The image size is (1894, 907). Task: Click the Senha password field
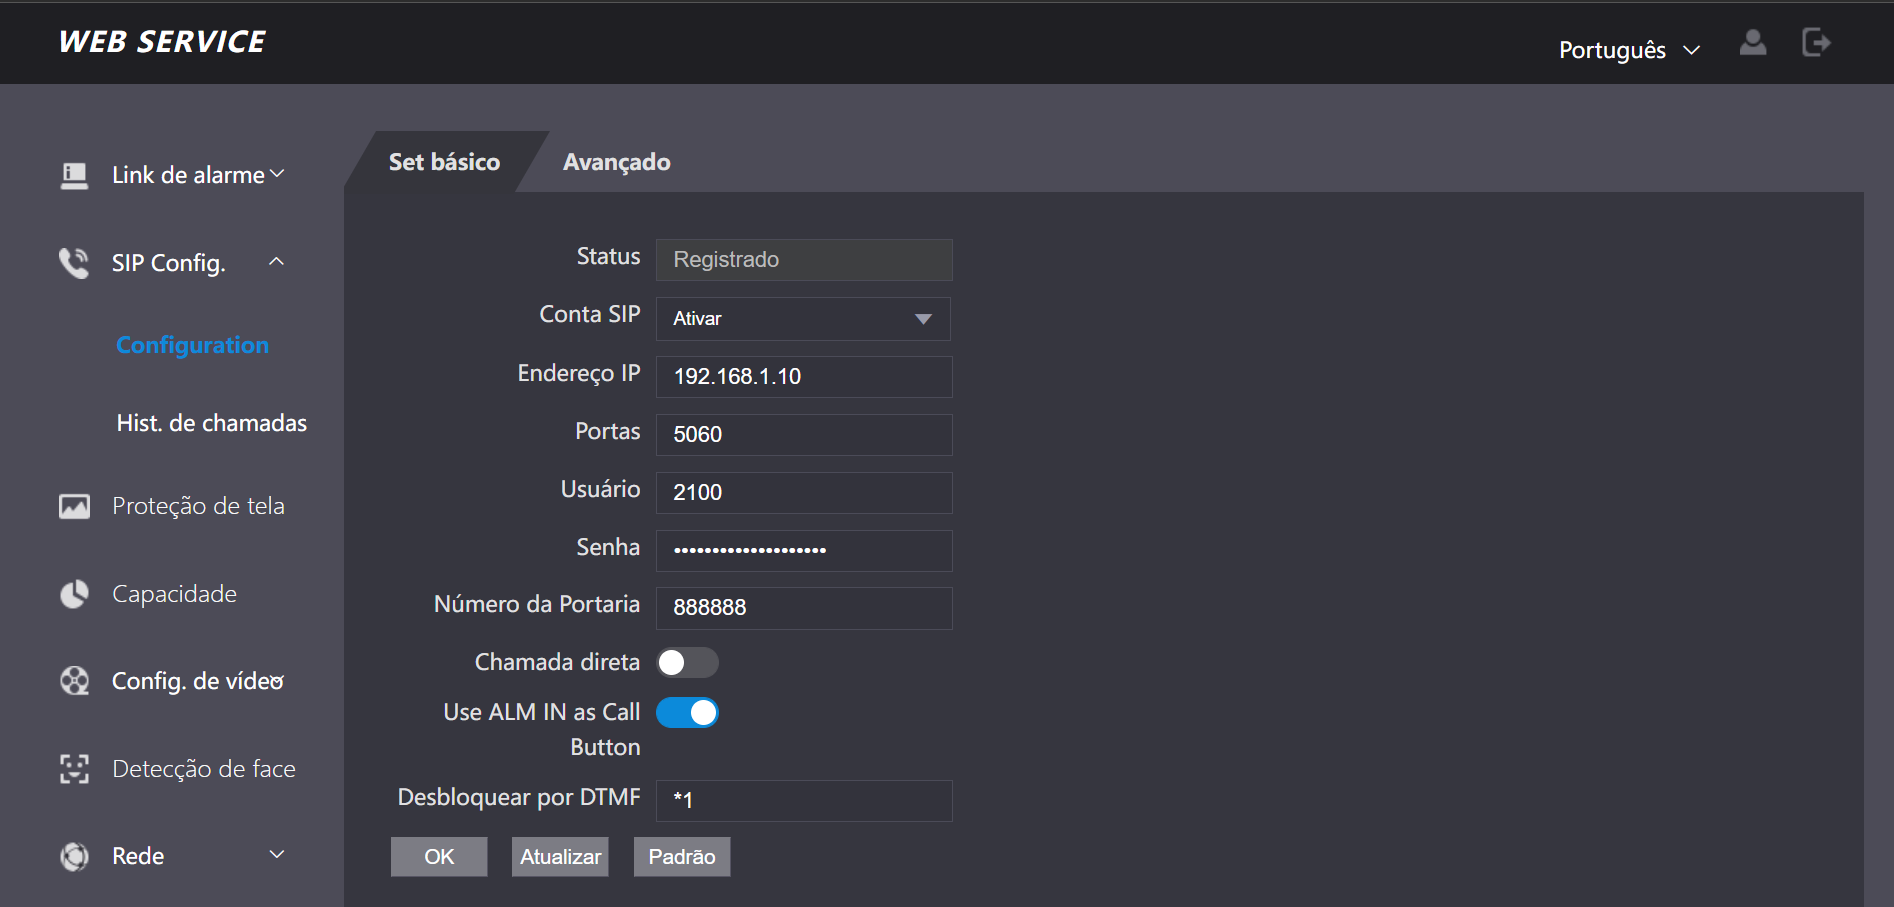tap(804, 551)
